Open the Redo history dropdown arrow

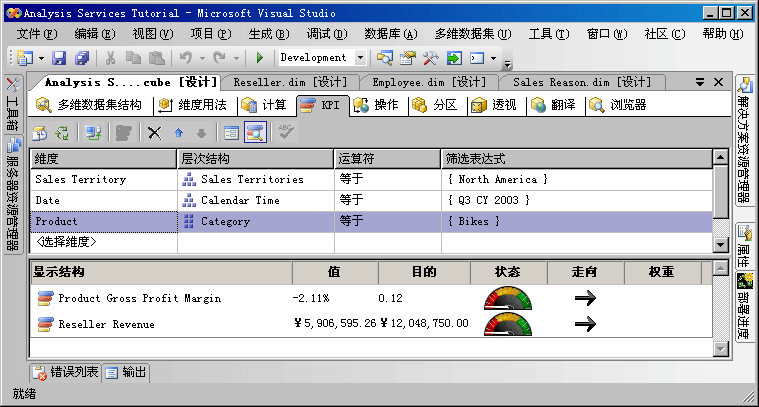(x=237, y=59)
